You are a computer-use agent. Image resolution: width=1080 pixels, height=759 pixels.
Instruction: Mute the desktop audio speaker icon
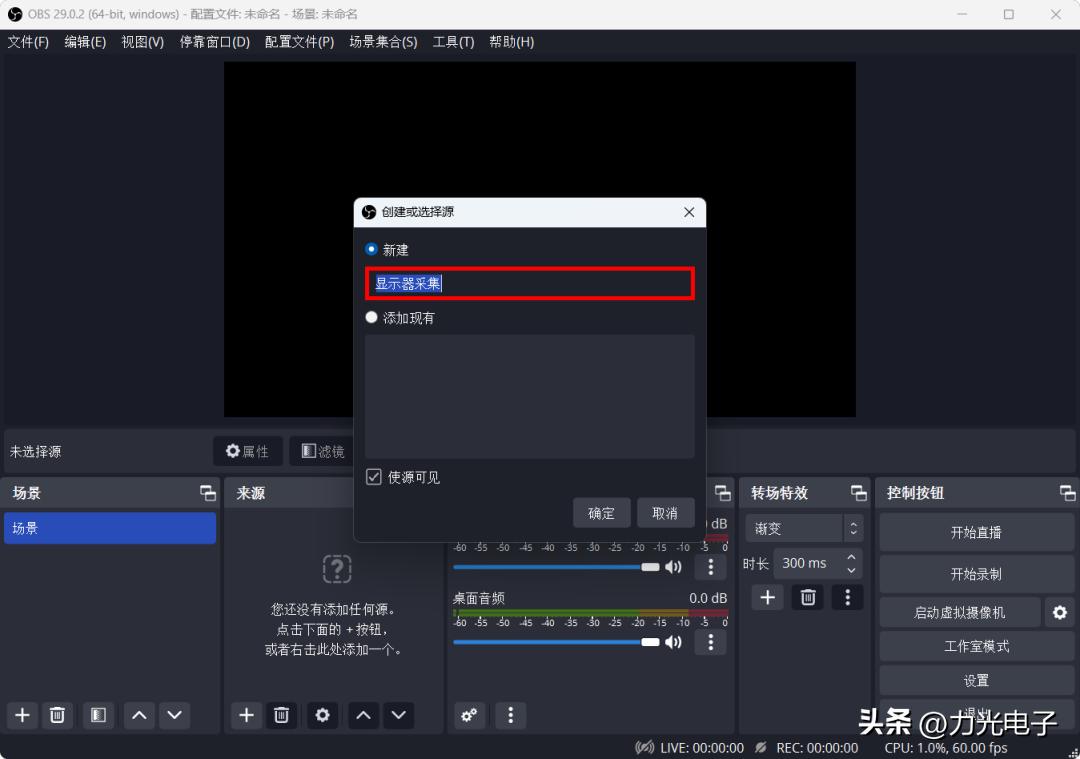(x=673, y=643)
